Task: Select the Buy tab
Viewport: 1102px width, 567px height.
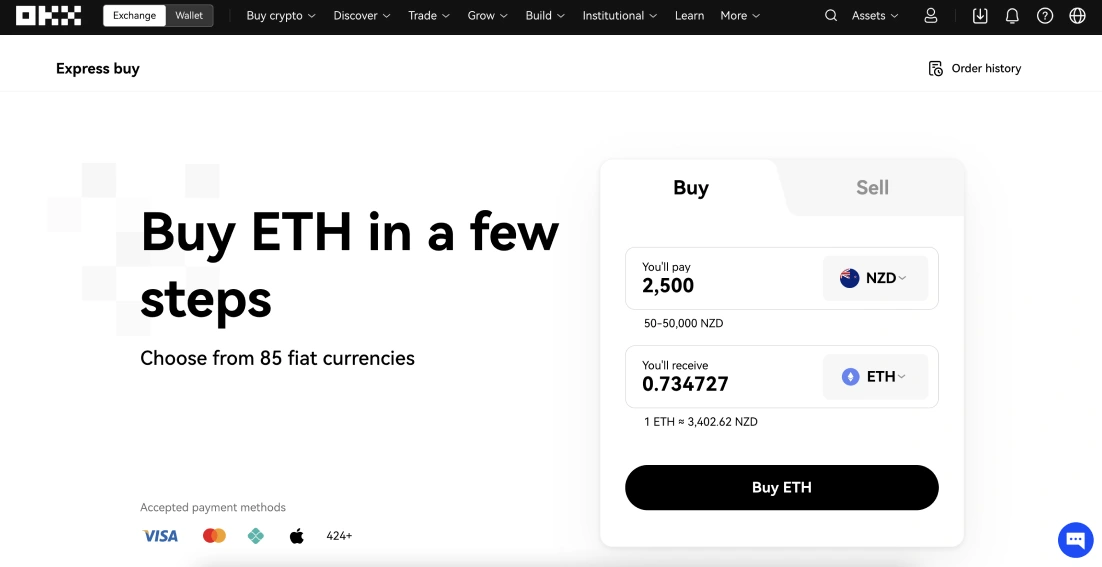Action: pos(691,188)
